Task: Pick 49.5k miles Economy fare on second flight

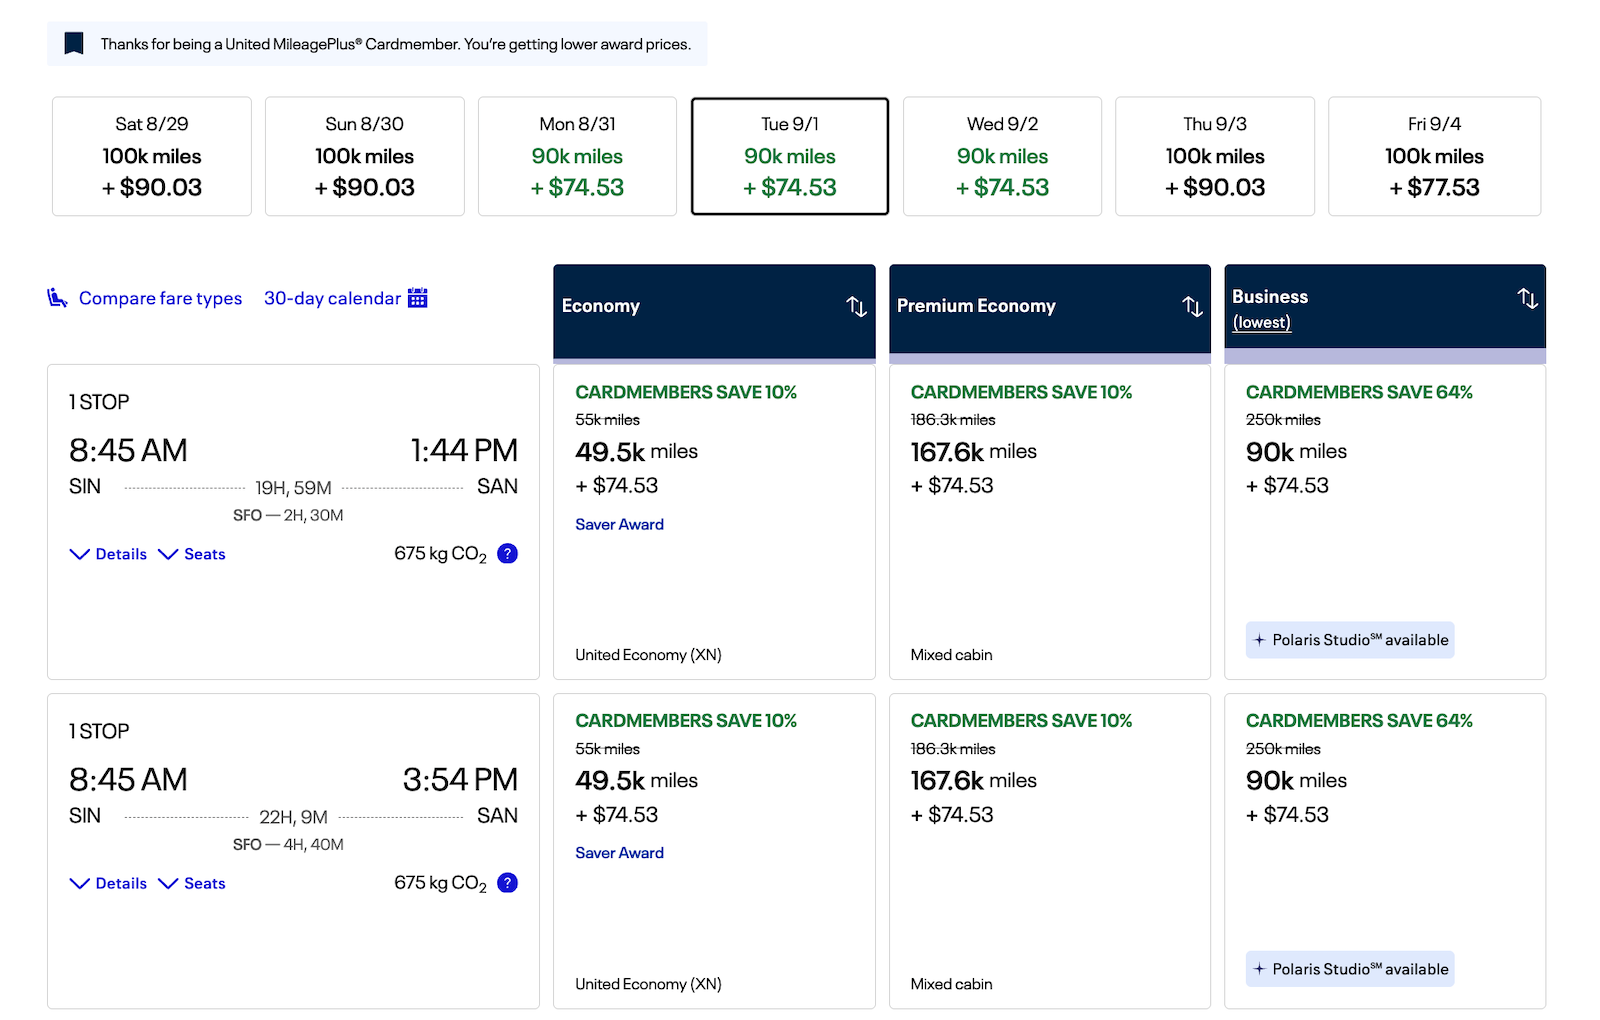Action: (x=714, y=851)
